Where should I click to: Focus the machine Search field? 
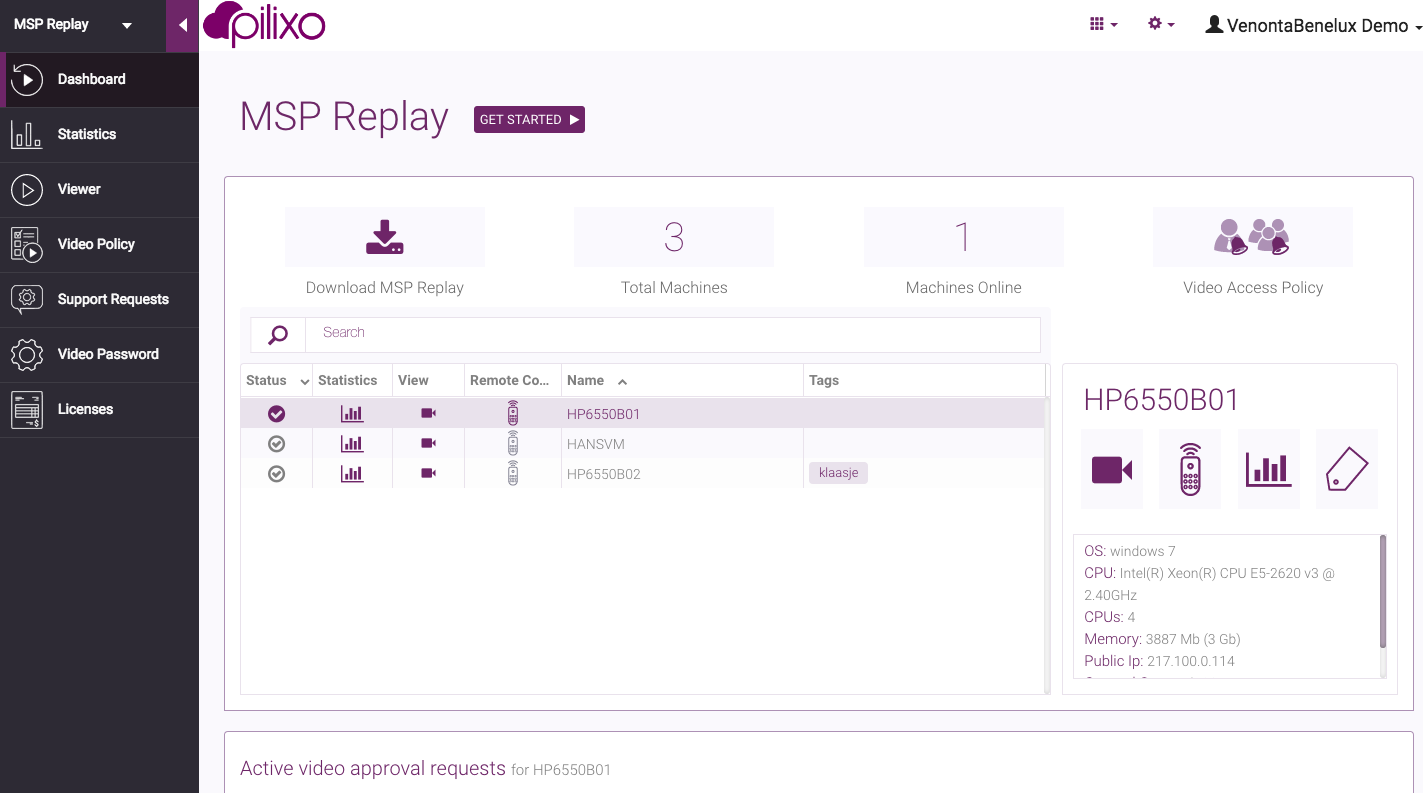point(673,335)
